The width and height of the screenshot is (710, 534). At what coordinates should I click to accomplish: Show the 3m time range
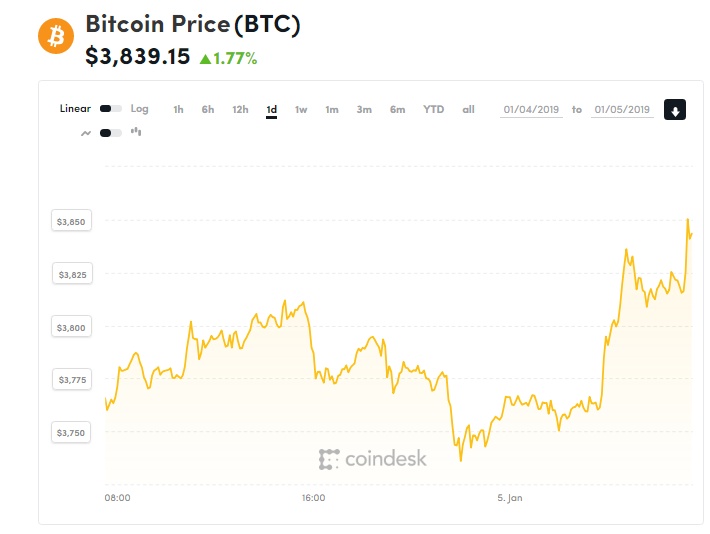[x=364, y=110]
